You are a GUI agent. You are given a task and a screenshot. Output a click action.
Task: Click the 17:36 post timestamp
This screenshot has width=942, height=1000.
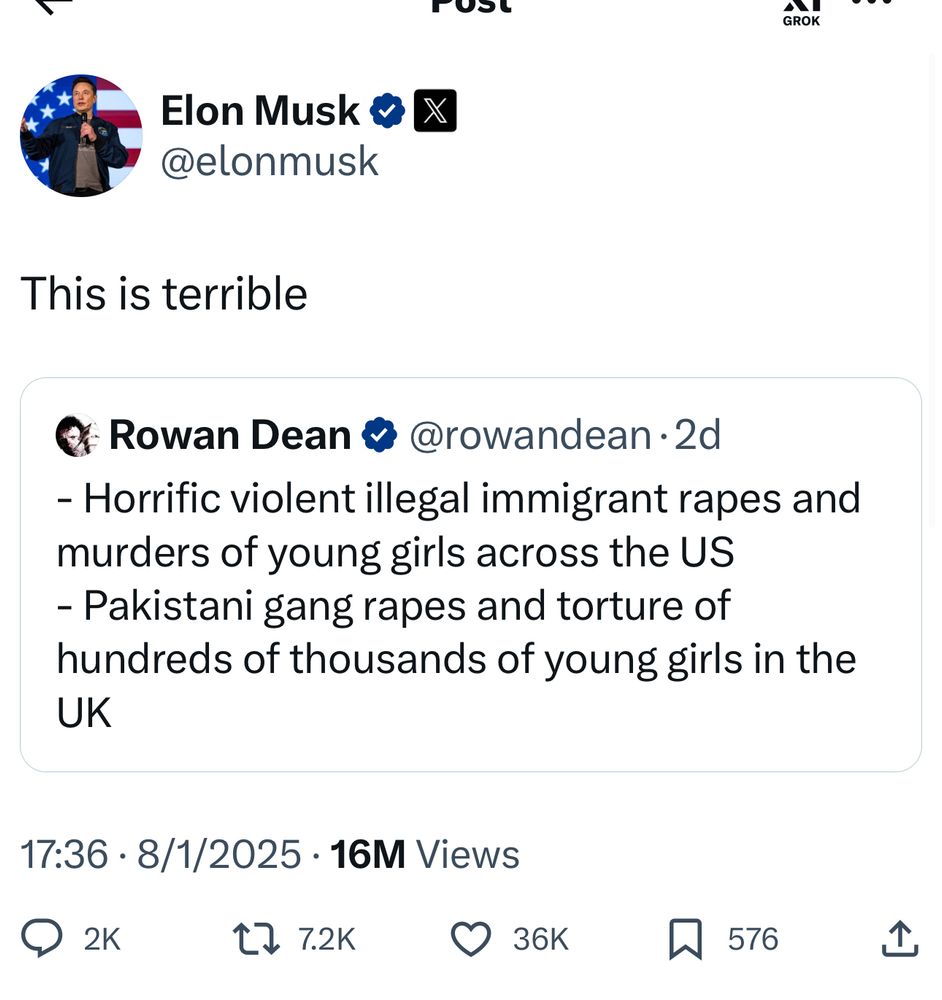[x=64, y=855]
